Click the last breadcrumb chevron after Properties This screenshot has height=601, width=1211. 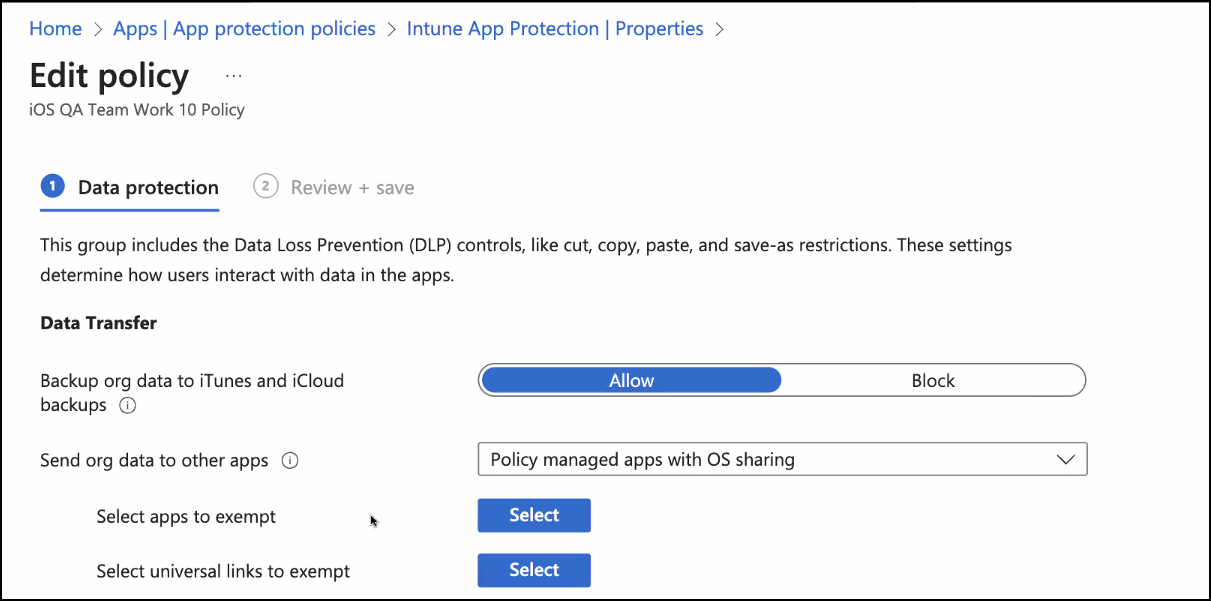(719, 30)
